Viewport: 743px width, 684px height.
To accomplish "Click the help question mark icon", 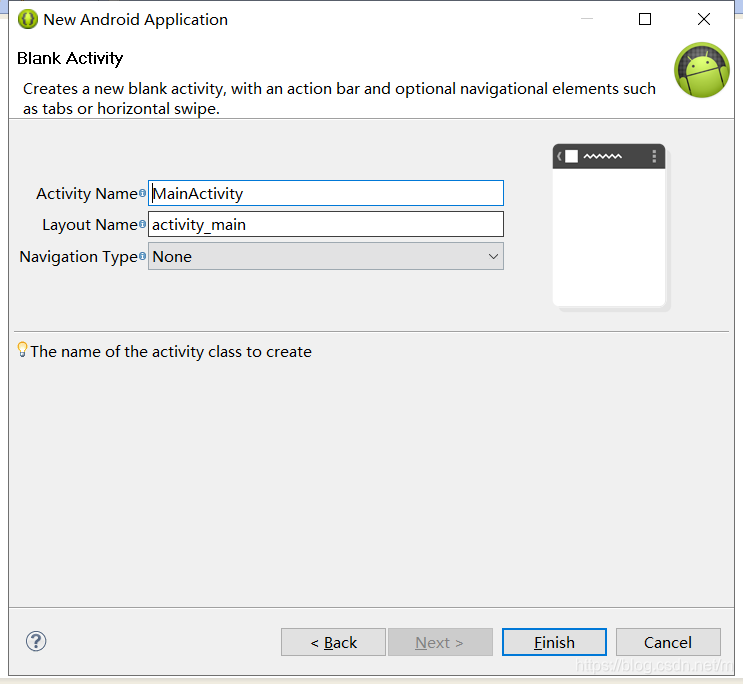I will (36, 641).
